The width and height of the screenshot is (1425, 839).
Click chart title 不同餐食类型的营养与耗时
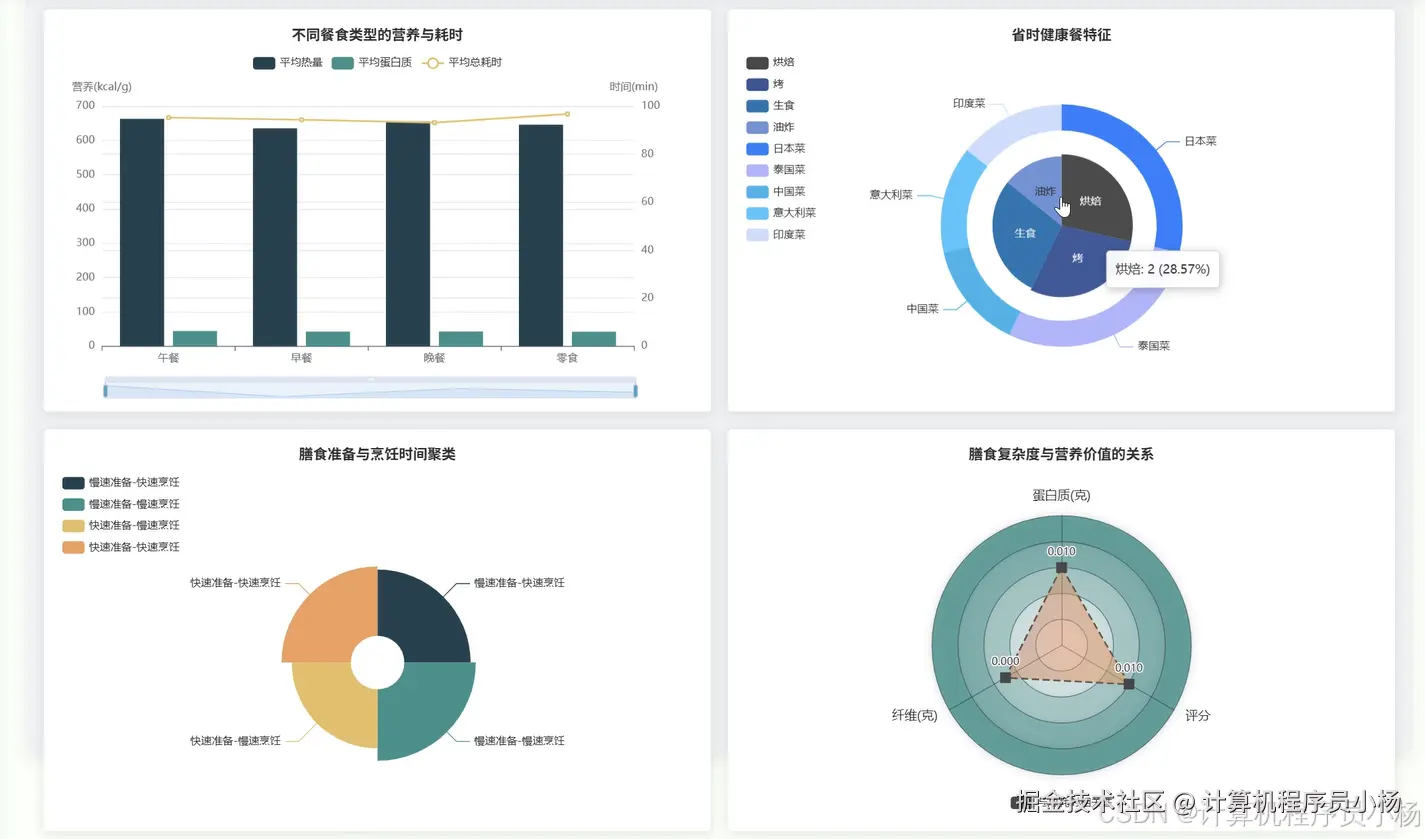(377, 35)
